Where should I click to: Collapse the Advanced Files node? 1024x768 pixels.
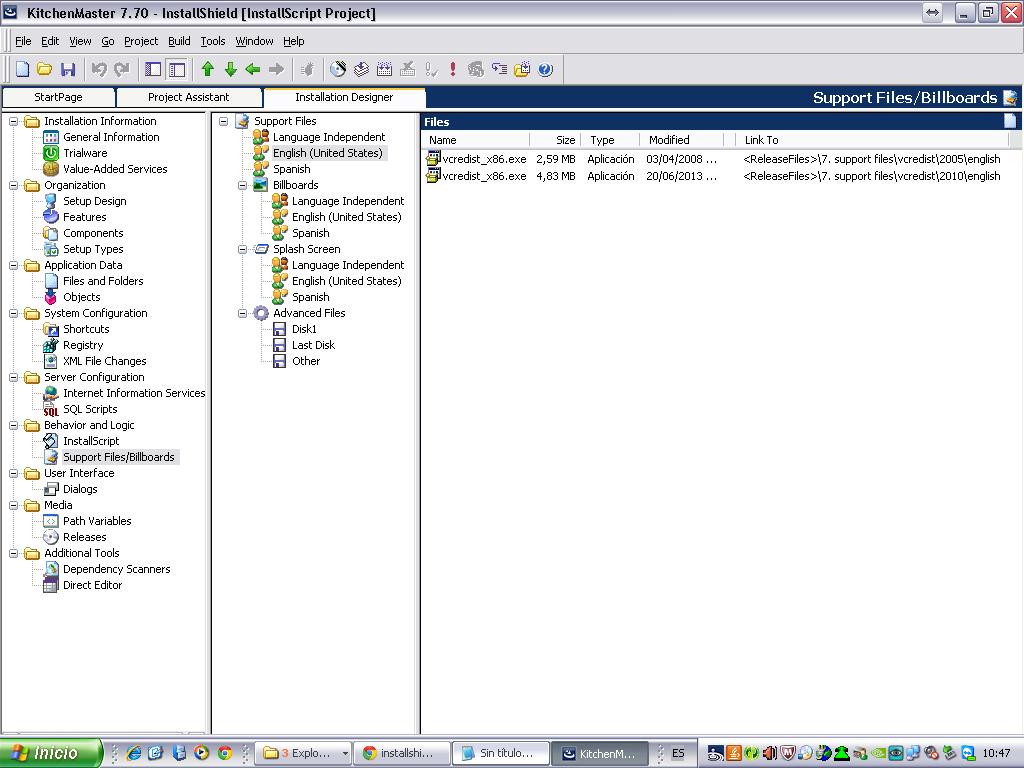242,313
